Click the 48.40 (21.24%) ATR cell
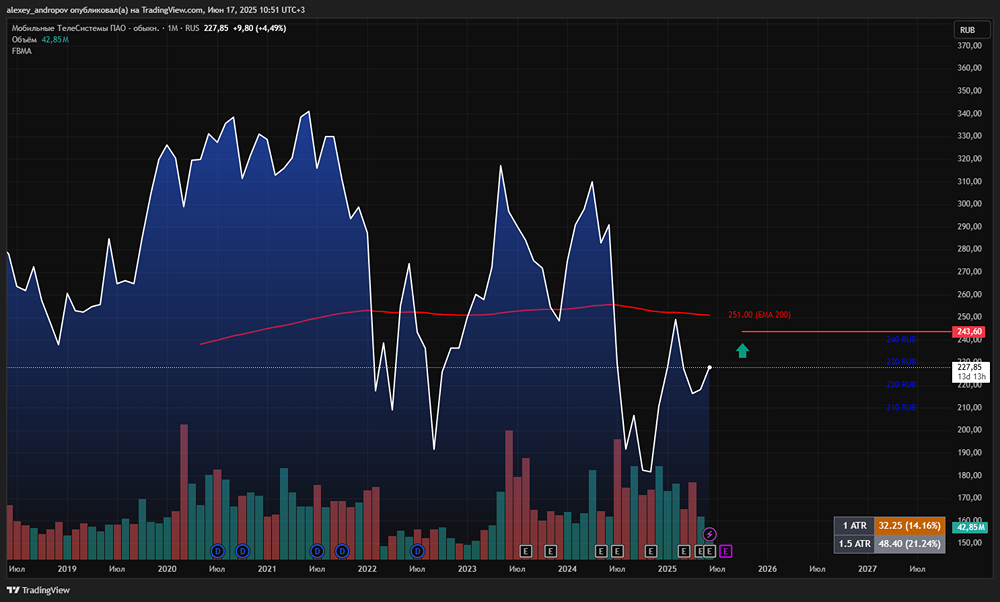1000x602 pixels. (x=909, y=544)
